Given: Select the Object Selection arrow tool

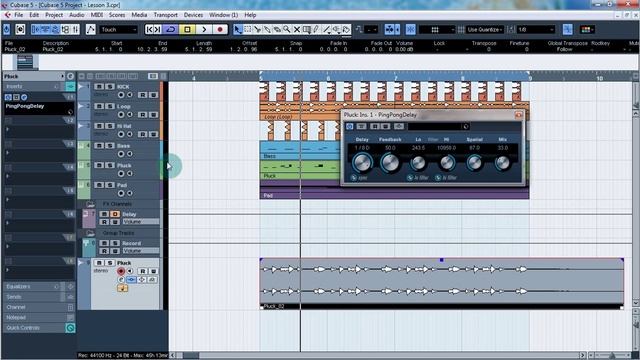Looking at the screenshot, I should (x=238, y=29).
